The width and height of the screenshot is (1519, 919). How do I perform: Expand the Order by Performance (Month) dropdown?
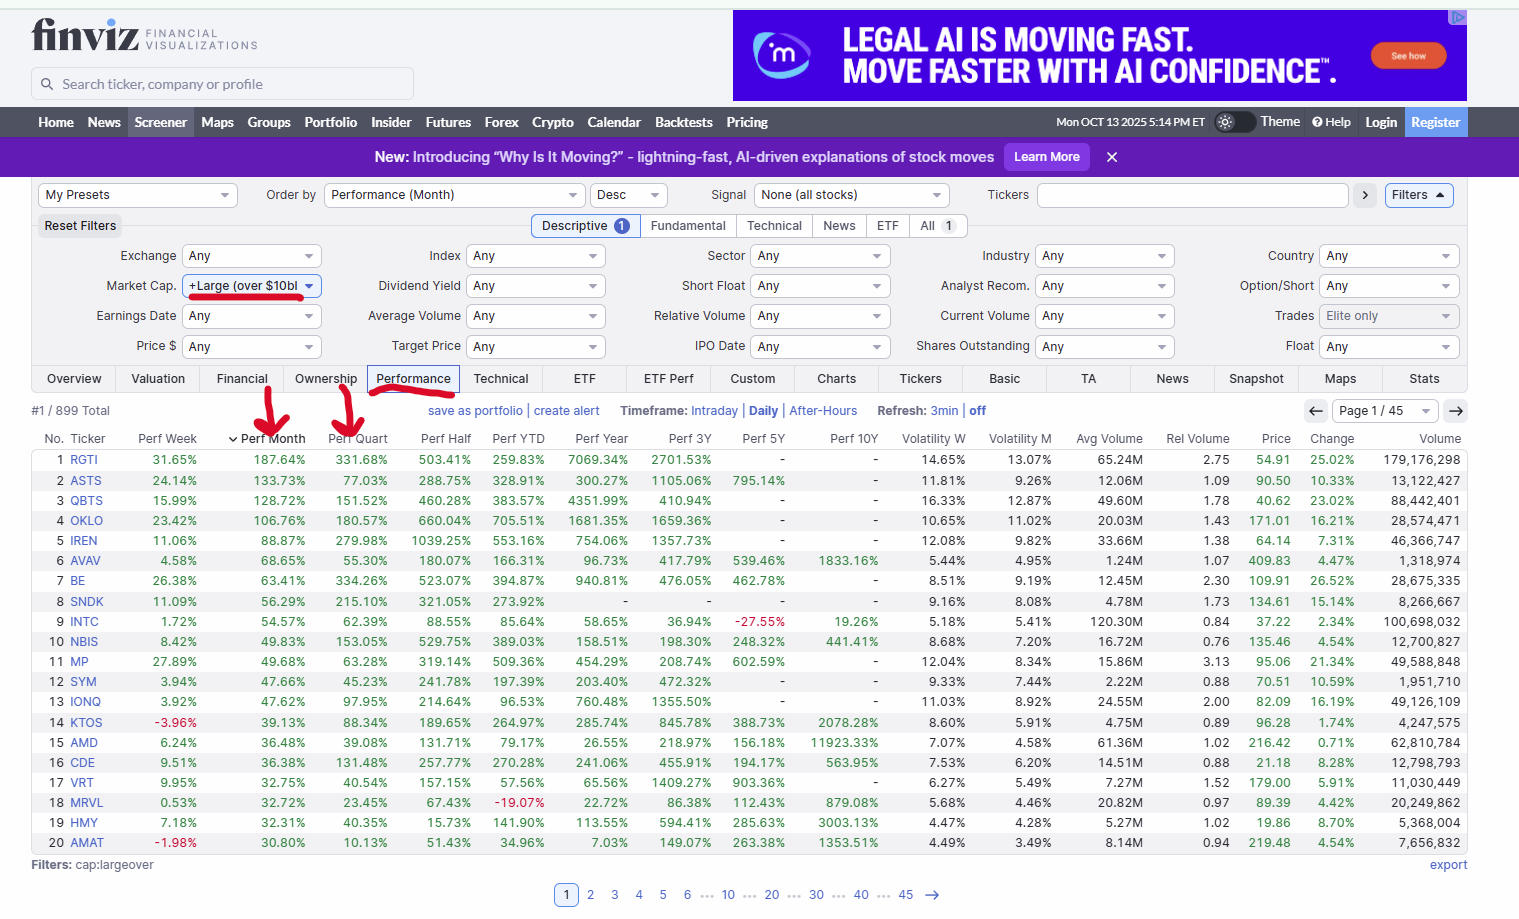pyautogui.click(x=454, y=195)
